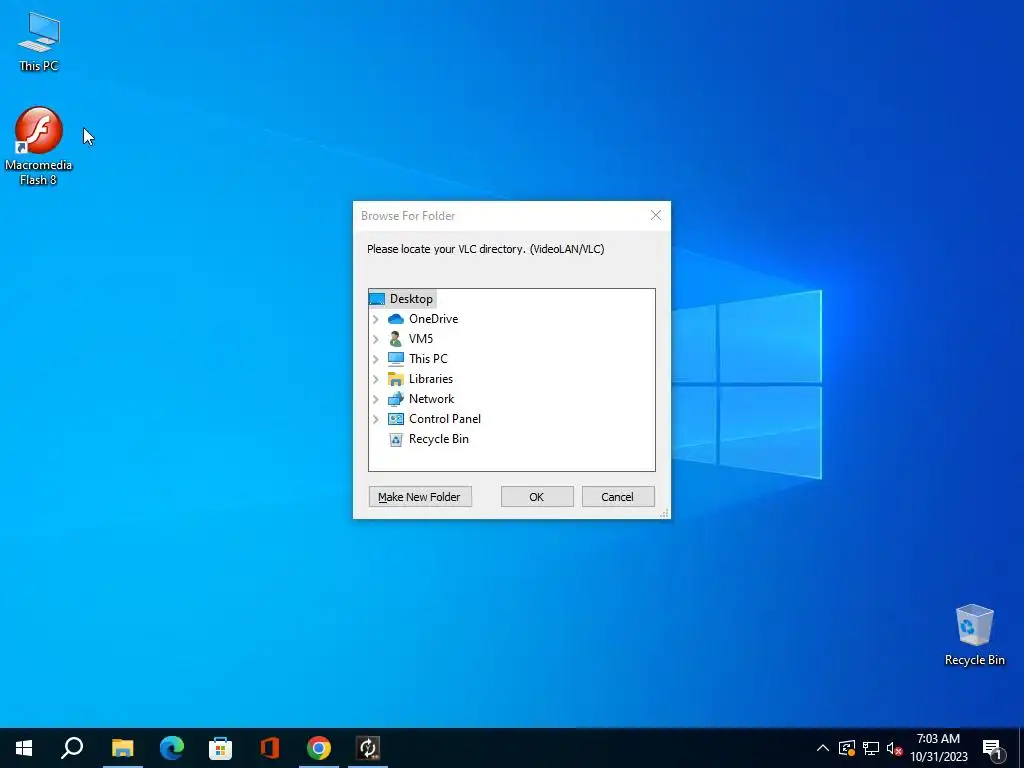Click the This PC monitor icon in tree
This screenshot has height=768, width=1024.
pyautogui.click(x=396, y=359)
